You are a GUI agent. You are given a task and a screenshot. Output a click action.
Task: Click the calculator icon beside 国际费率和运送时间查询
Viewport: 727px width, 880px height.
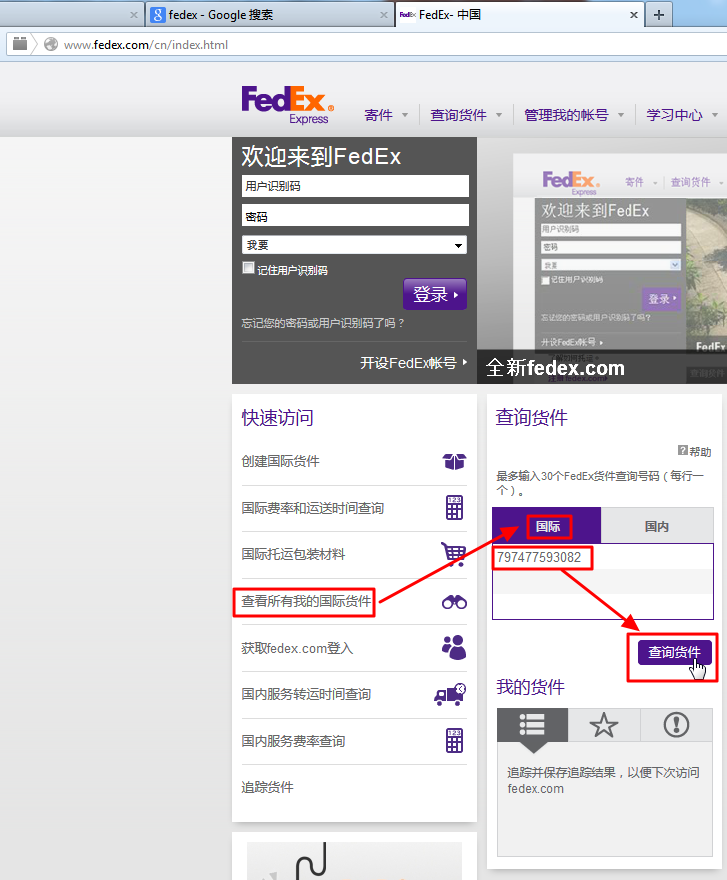point(454,508)
